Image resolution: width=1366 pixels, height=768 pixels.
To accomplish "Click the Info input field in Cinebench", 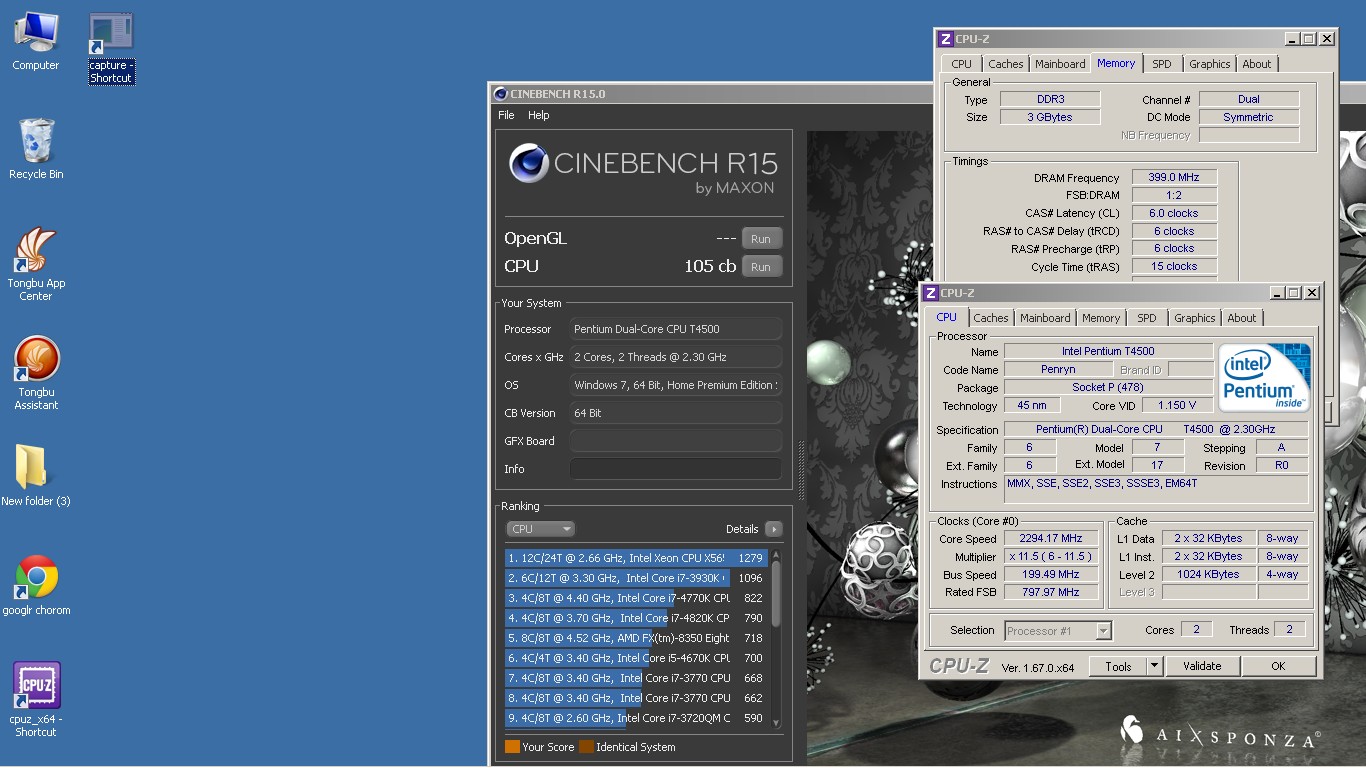I will click(675, 469).
